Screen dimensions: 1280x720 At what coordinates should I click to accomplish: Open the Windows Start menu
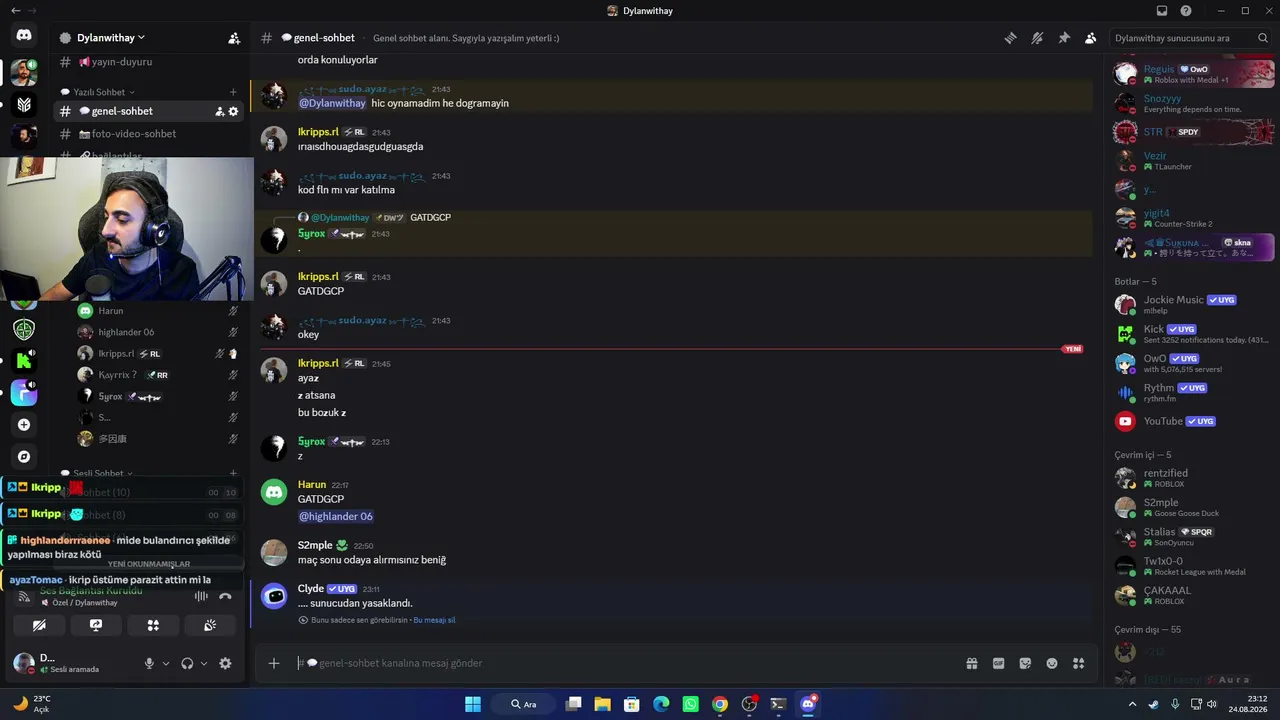(x=473, y=704)
